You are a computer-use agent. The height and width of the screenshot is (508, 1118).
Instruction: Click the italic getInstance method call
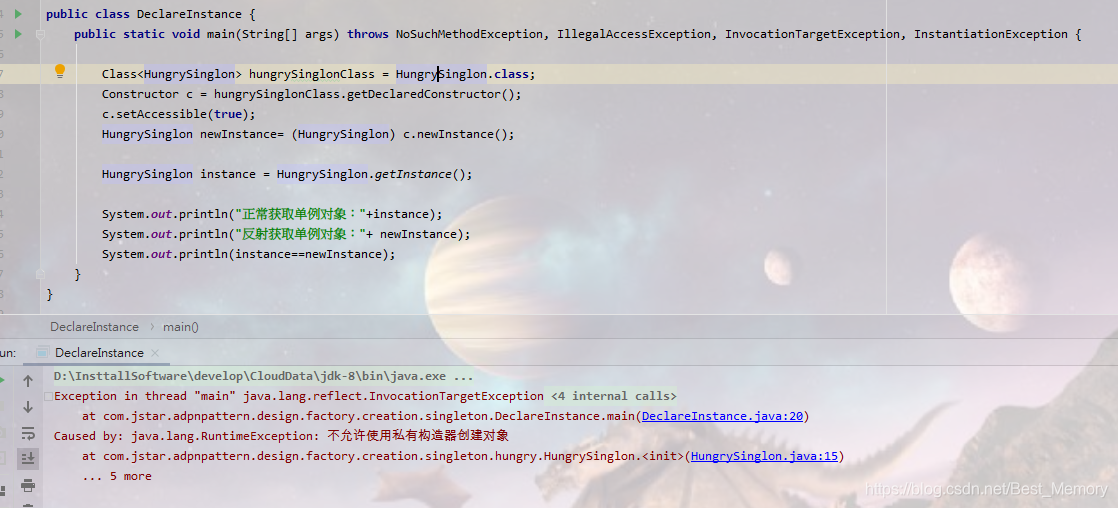pos(414,174)
